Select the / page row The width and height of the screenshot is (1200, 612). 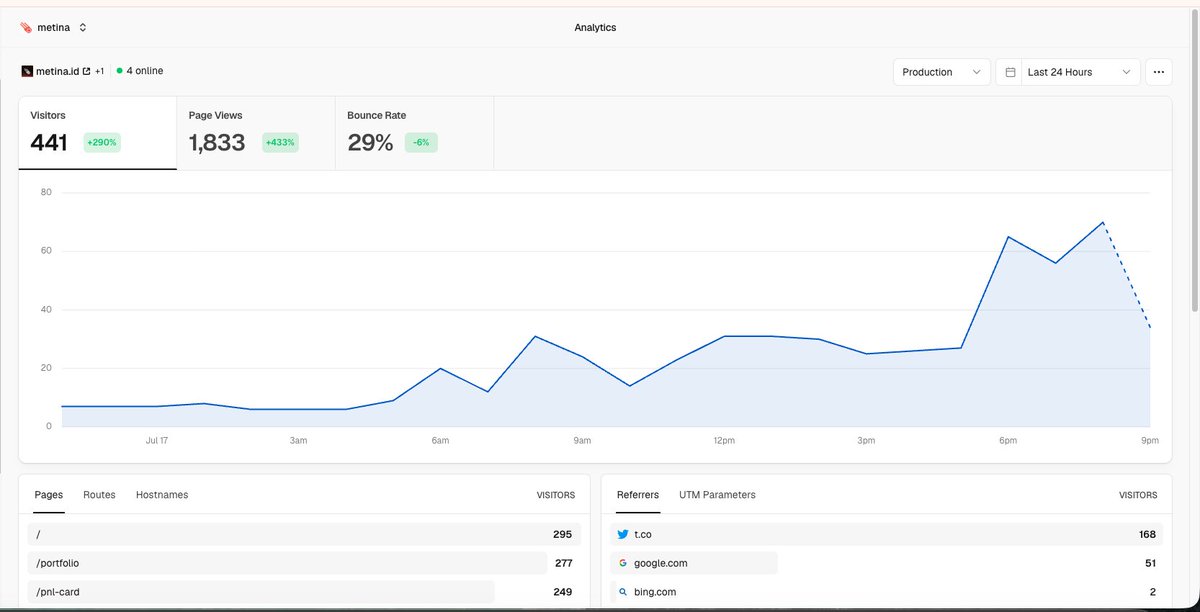[304, 534]
